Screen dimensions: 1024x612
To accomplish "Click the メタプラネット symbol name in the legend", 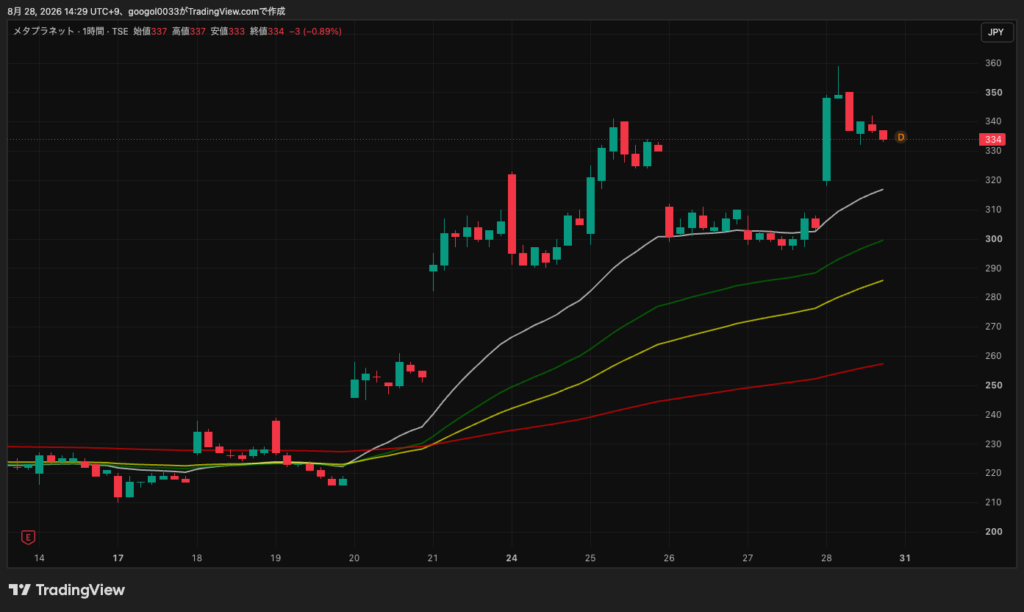I will click(44, 31).
